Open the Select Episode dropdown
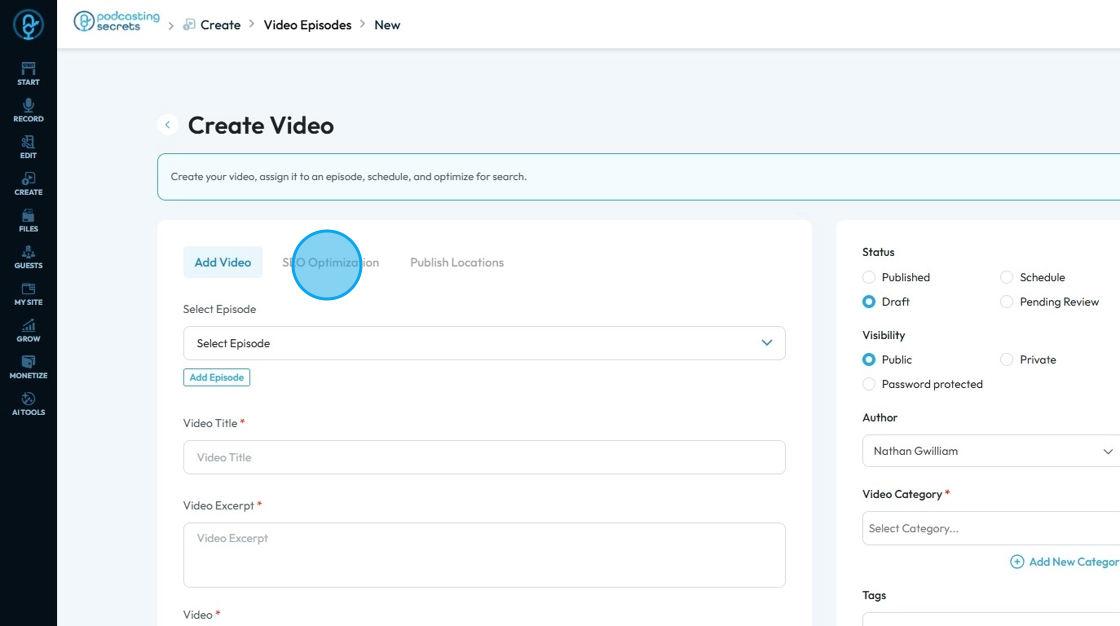The image size is (1120, 626). (484, 343)
